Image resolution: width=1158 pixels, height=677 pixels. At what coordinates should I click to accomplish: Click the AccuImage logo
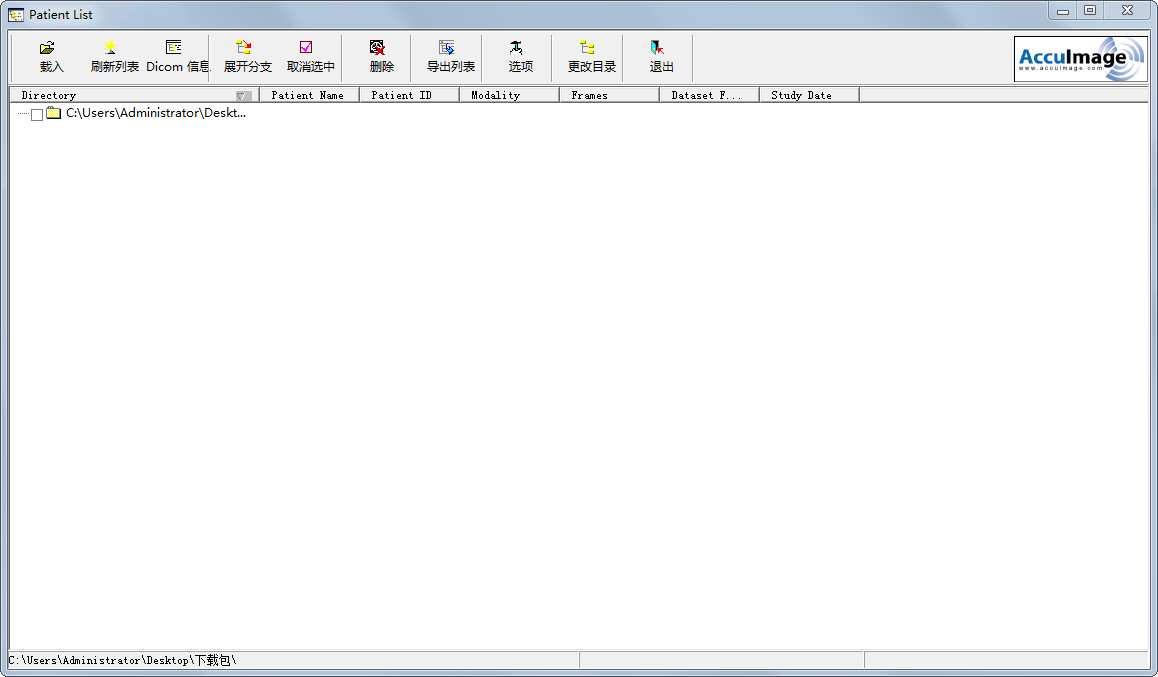click(x=1081, y=58)
